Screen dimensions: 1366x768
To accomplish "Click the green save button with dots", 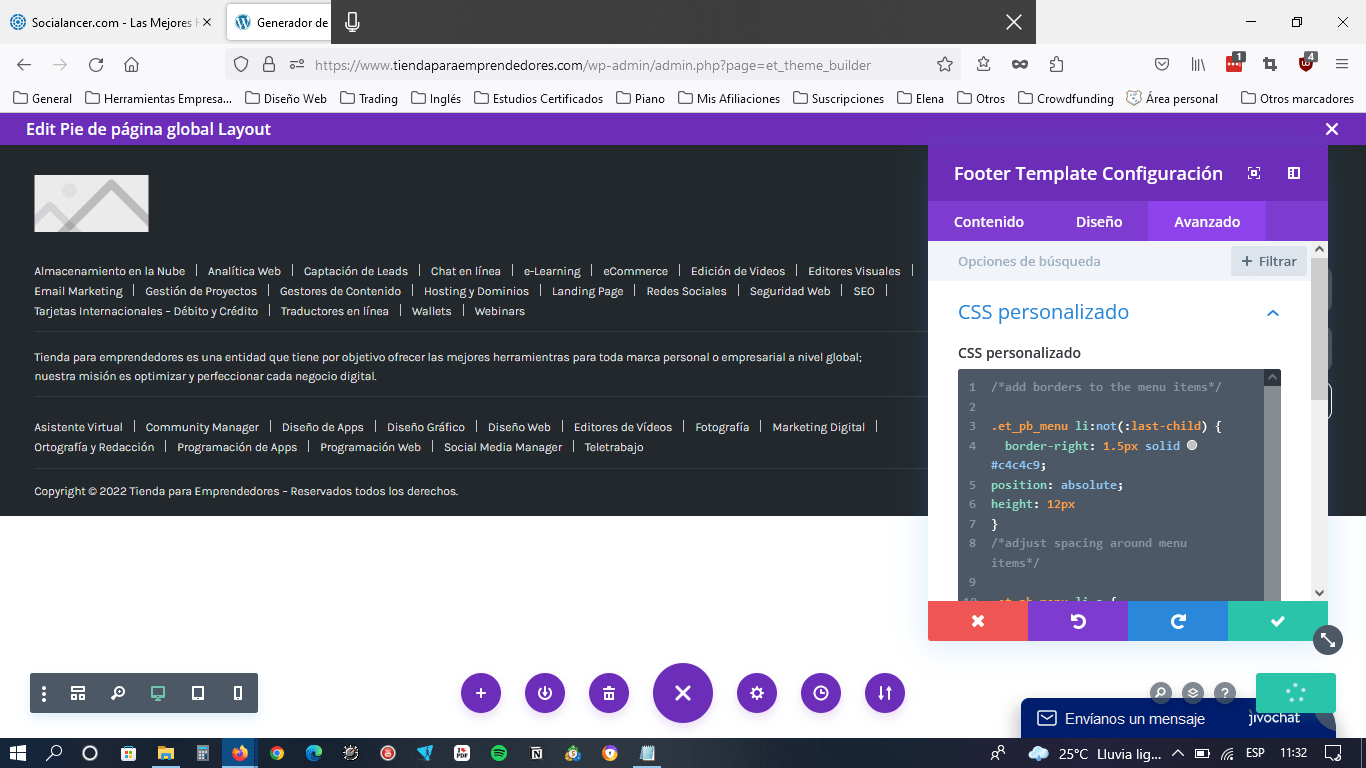I will 1296,692.
